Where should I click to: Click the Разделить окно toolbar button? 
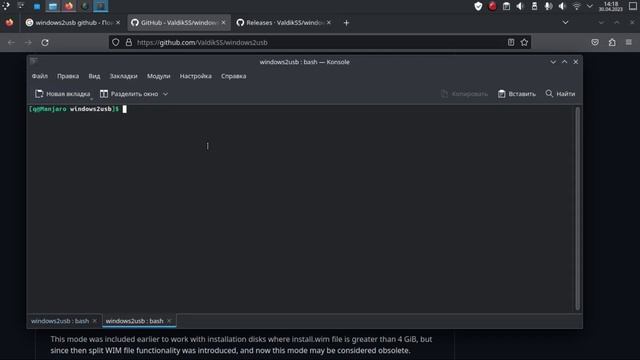[129, 94]
